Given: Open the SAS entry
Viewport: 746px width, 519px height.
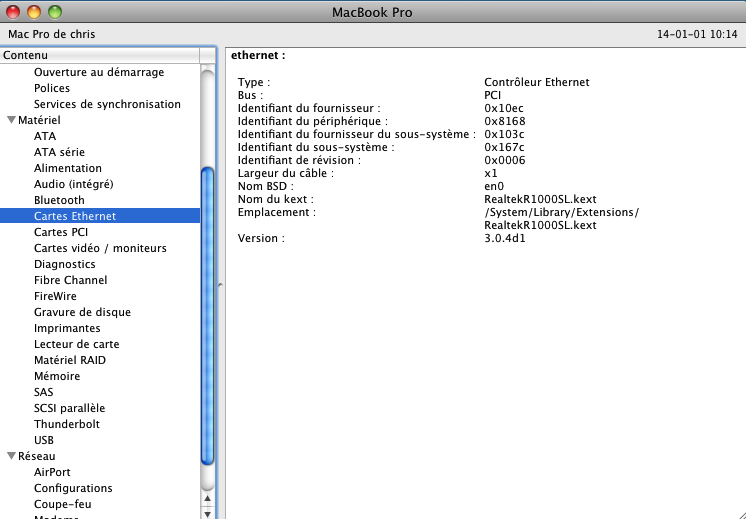Looking at the screenshot, I should point(44,392).
